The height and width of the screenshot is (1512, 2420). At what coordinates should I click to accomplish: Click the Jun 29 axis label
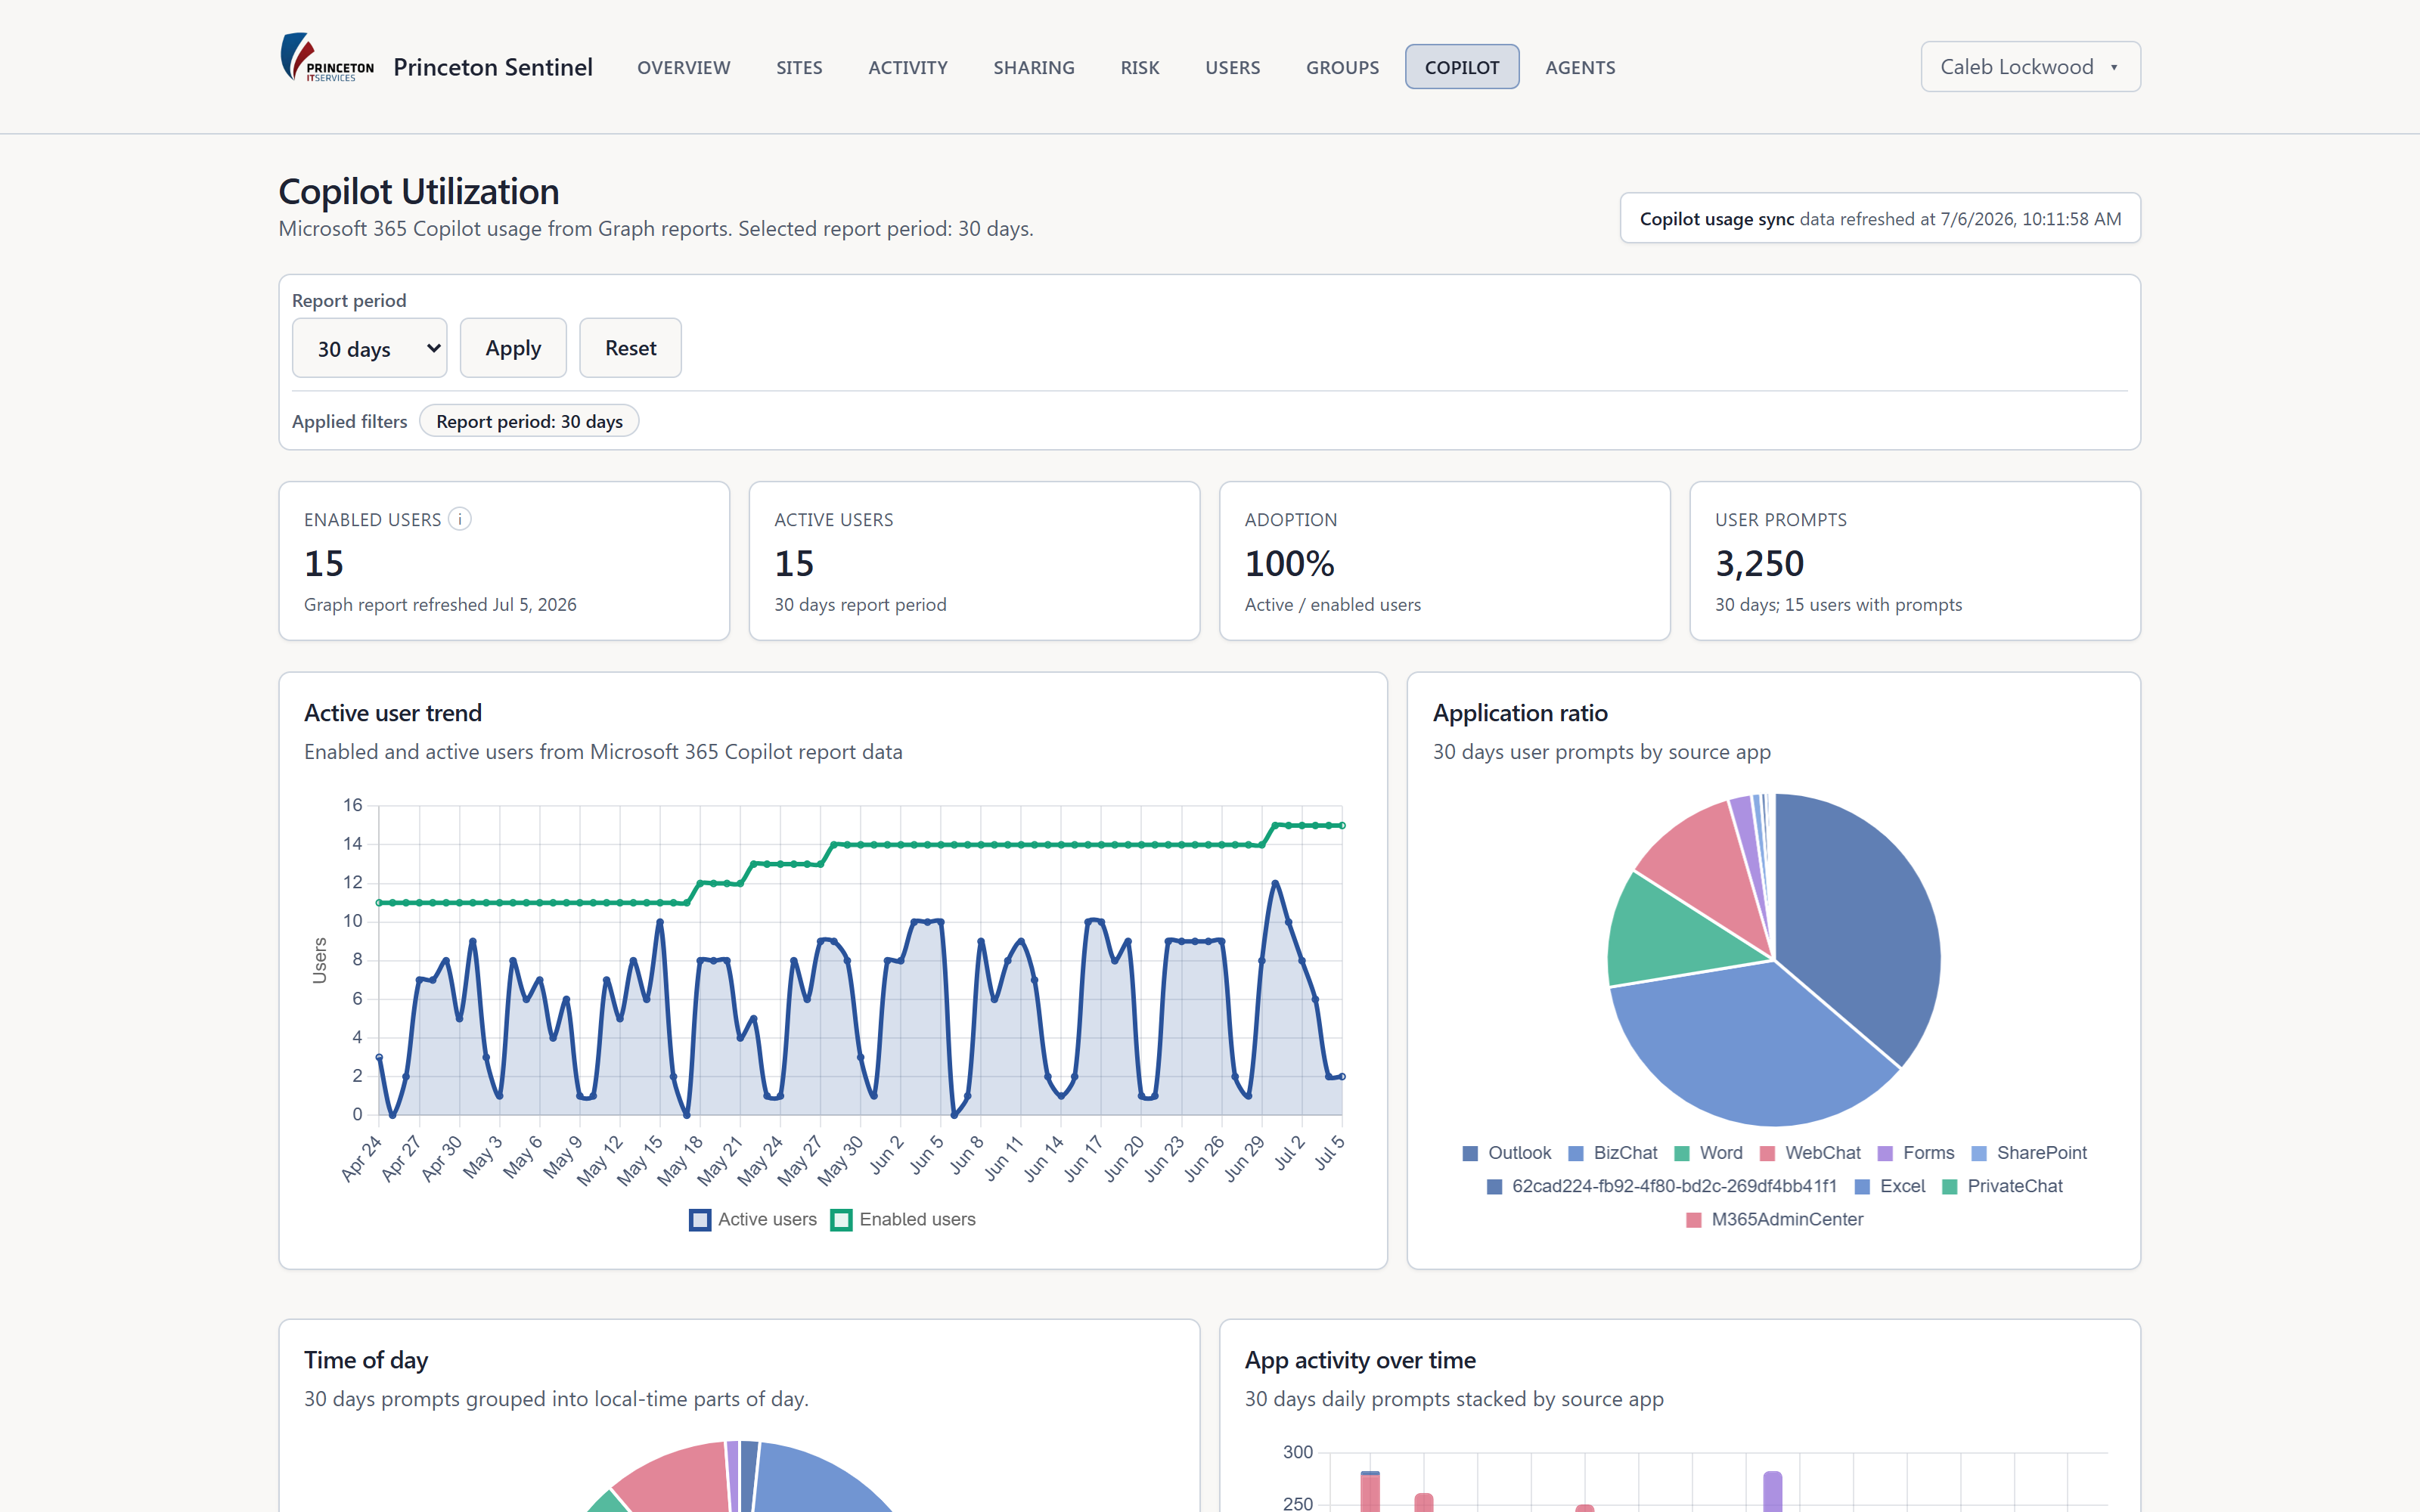[x=1245, y=1159]
